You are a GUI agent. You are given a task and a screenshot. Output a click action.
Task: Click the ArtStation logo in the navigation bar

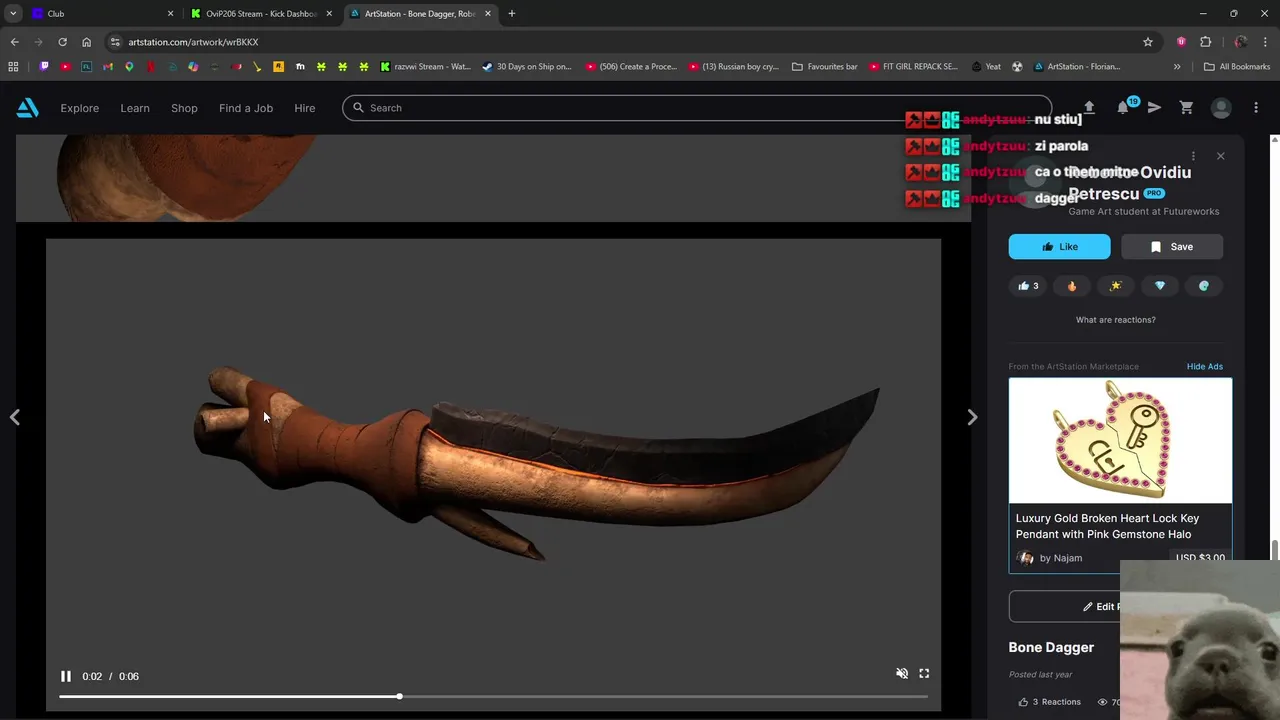coord(27,108)
